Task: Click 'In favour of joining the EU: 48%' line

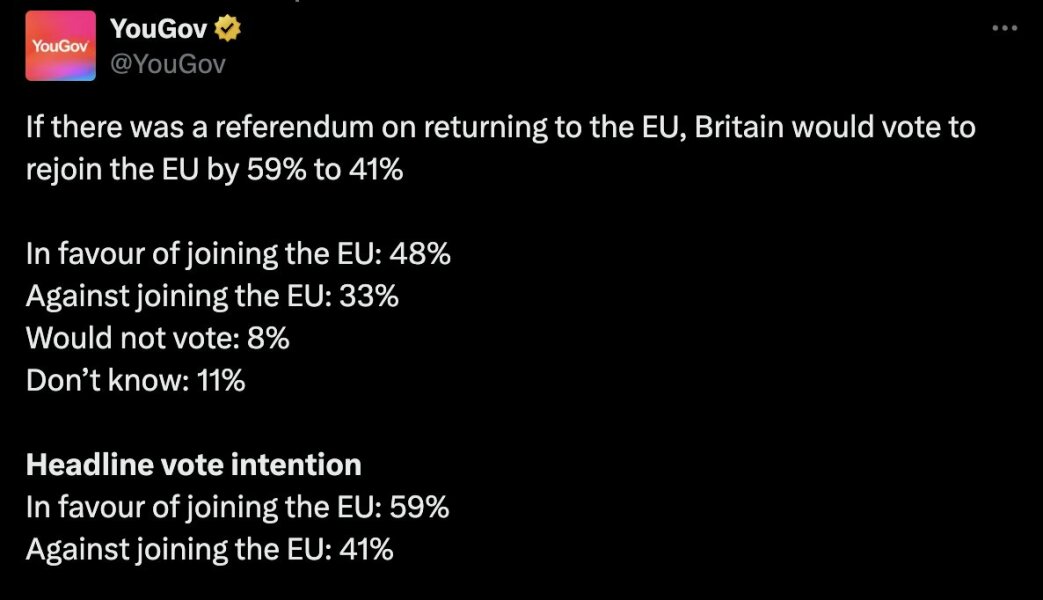Action: point(236,254)
